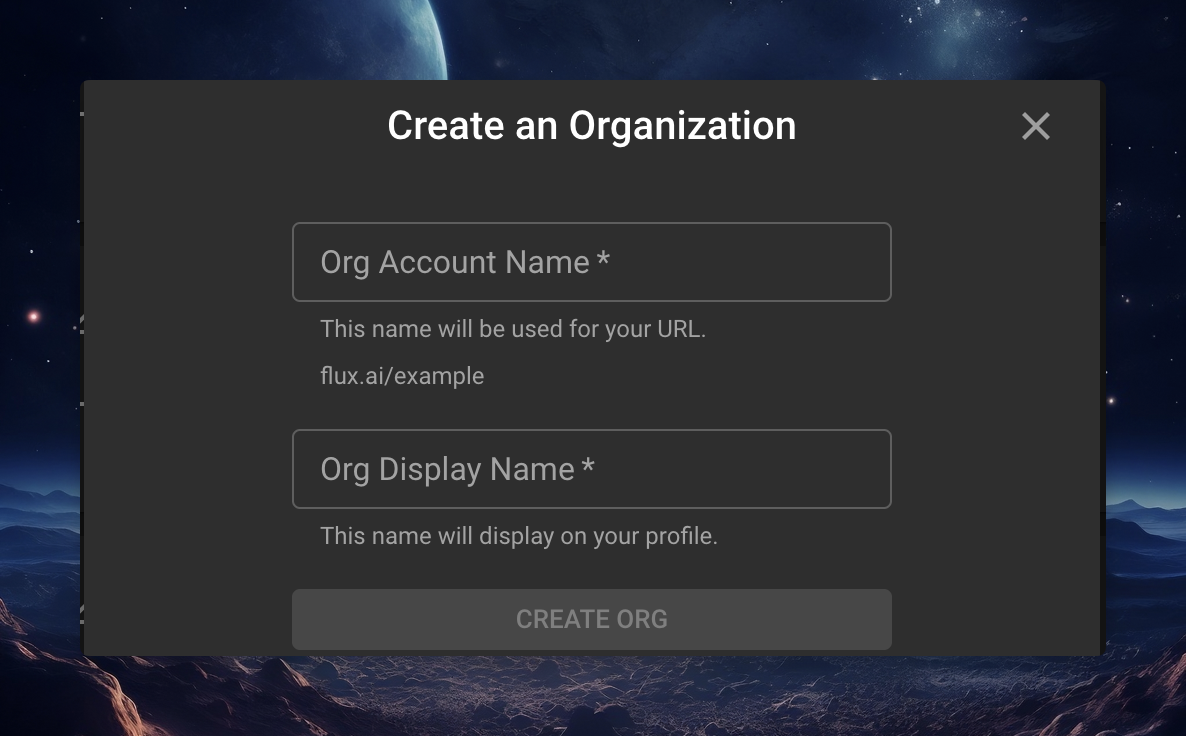This screenshot has height=736, width=1186.
Task: Click the 'flux.ai/example' URL preview text
Action: tap(402, 376)
